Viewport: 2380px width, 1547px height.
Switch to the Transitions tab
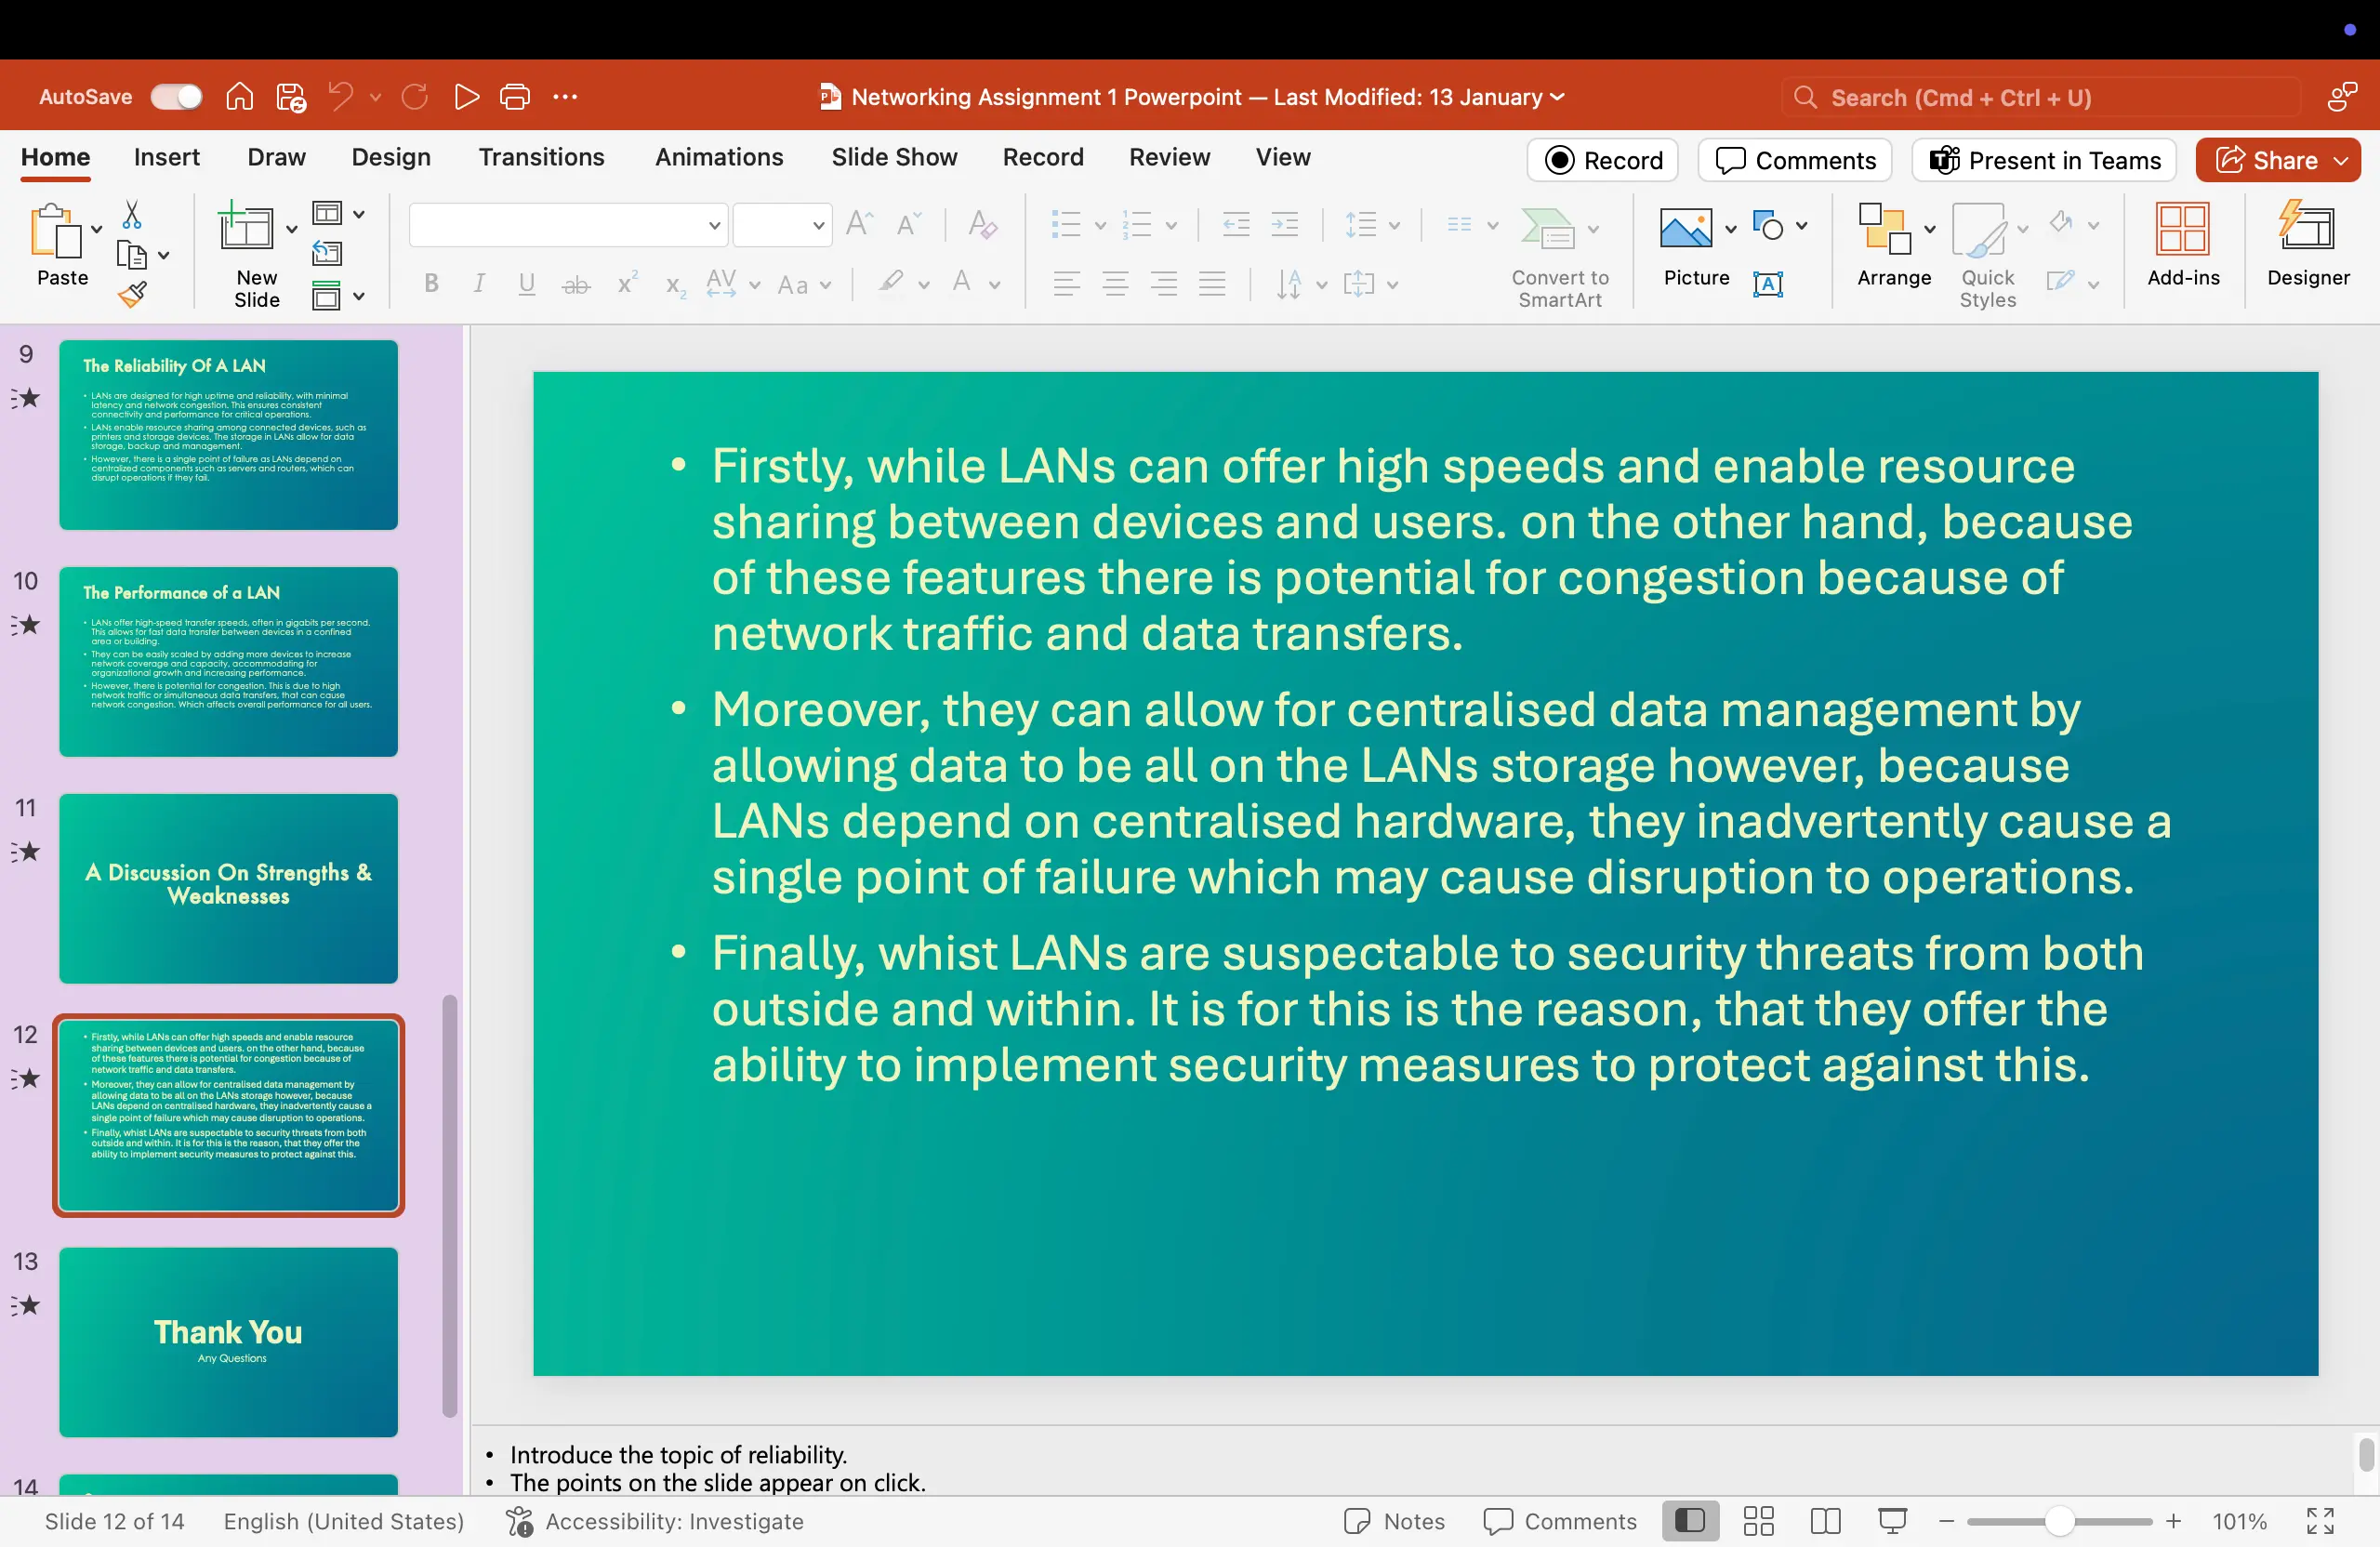541,157
